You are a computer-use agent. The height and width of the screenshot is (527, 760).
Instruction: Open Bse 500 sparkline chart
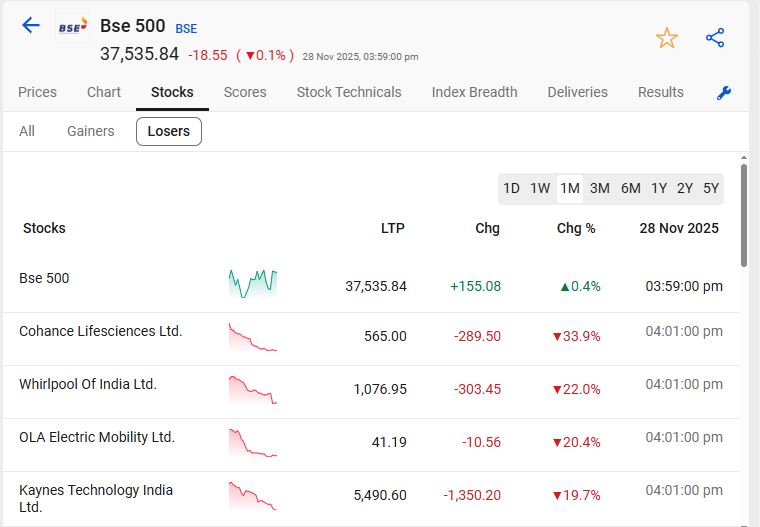click(252, 284)
